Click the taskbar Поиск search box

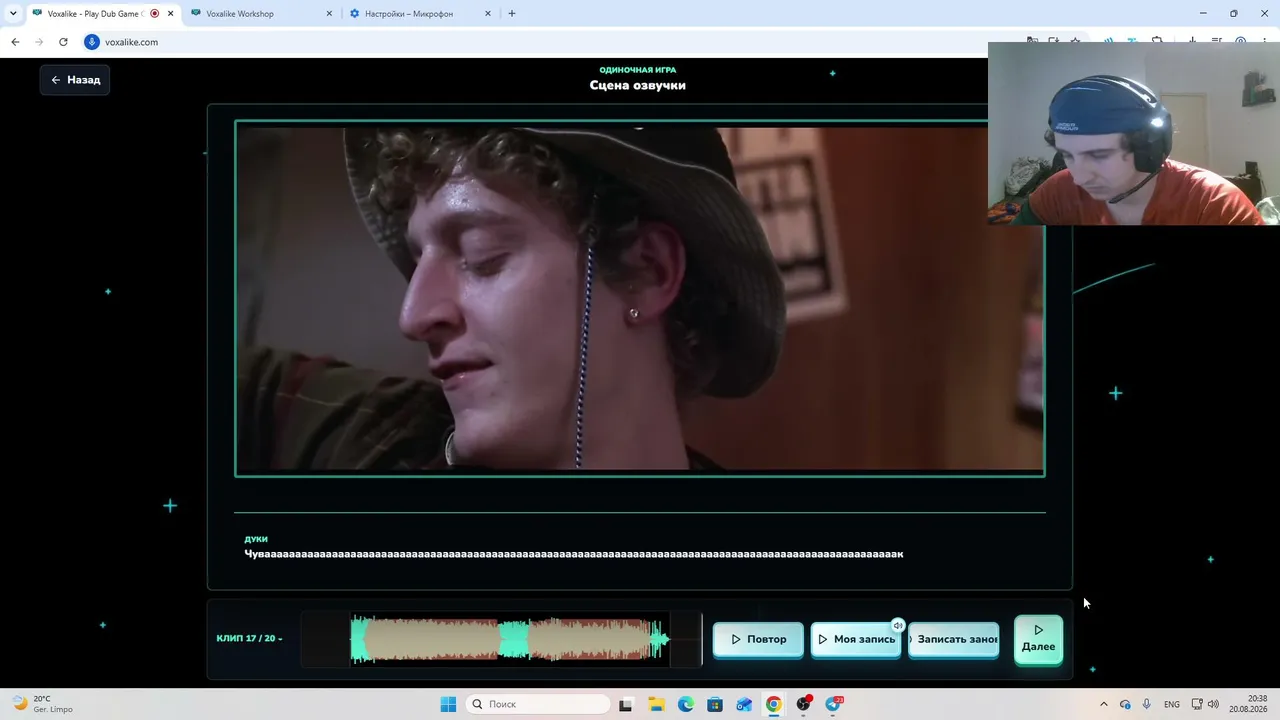tap(539, 704)
